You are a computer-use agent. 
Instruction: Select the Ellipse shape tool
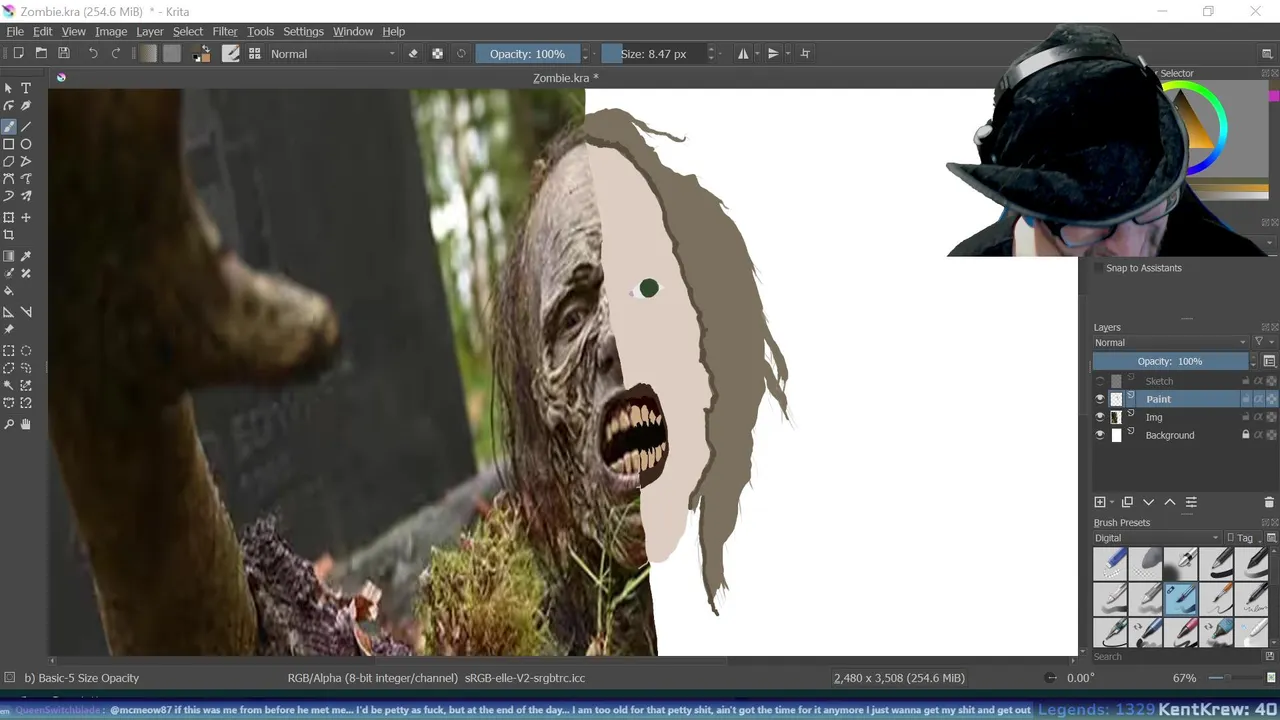(x=26, y=144)
